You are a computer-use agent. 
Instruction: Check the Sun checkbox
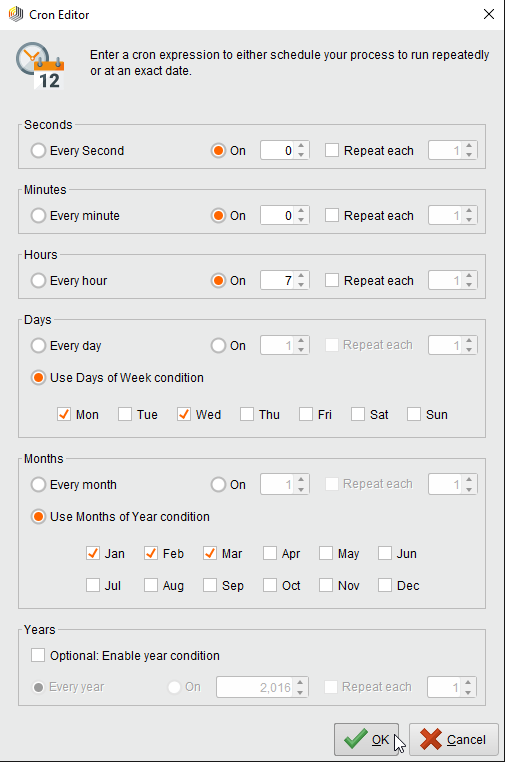click(x=414, y=415)
